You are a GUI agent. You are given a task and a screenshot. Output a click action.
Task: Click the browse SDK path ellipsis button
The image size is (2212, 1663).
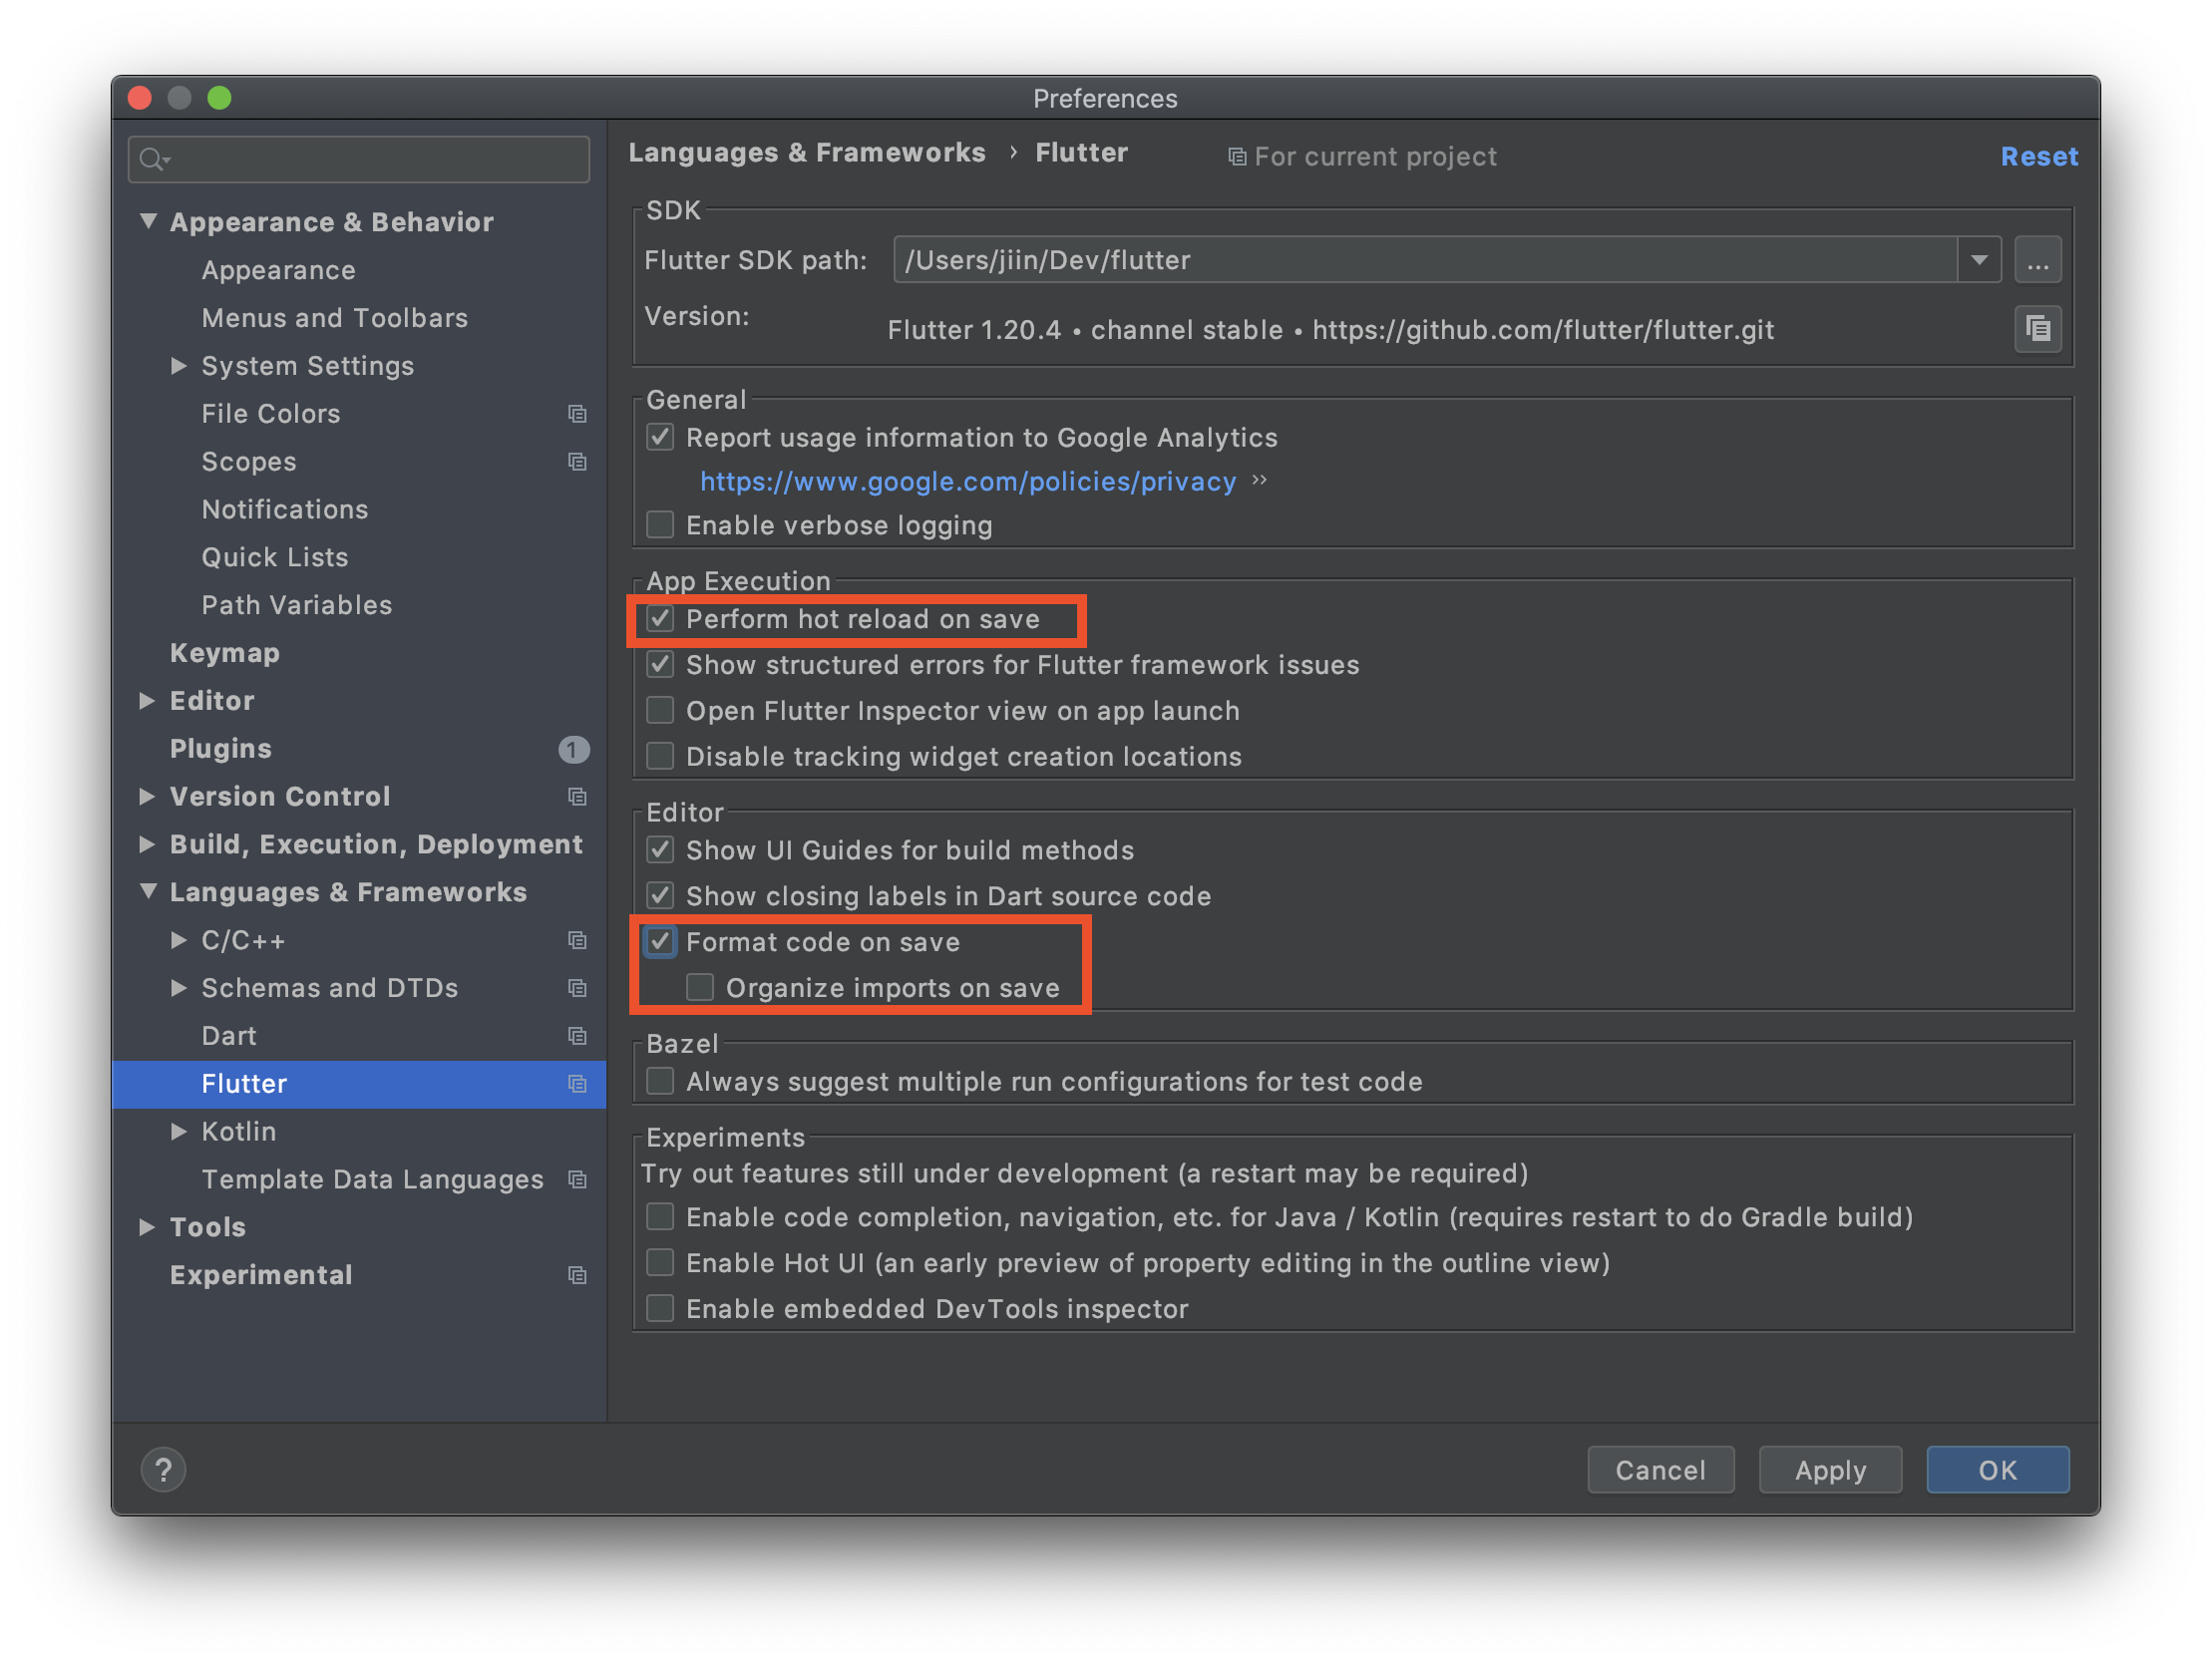click(x=2037, y=261)
